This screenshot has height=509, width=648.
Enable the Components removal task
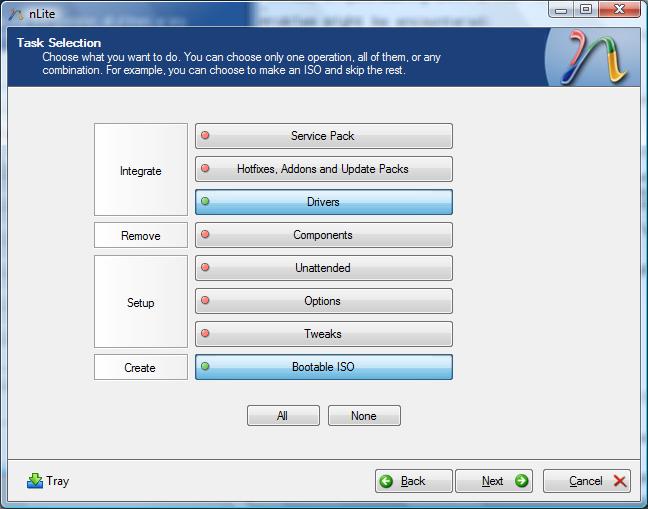[x=323, y=235]
